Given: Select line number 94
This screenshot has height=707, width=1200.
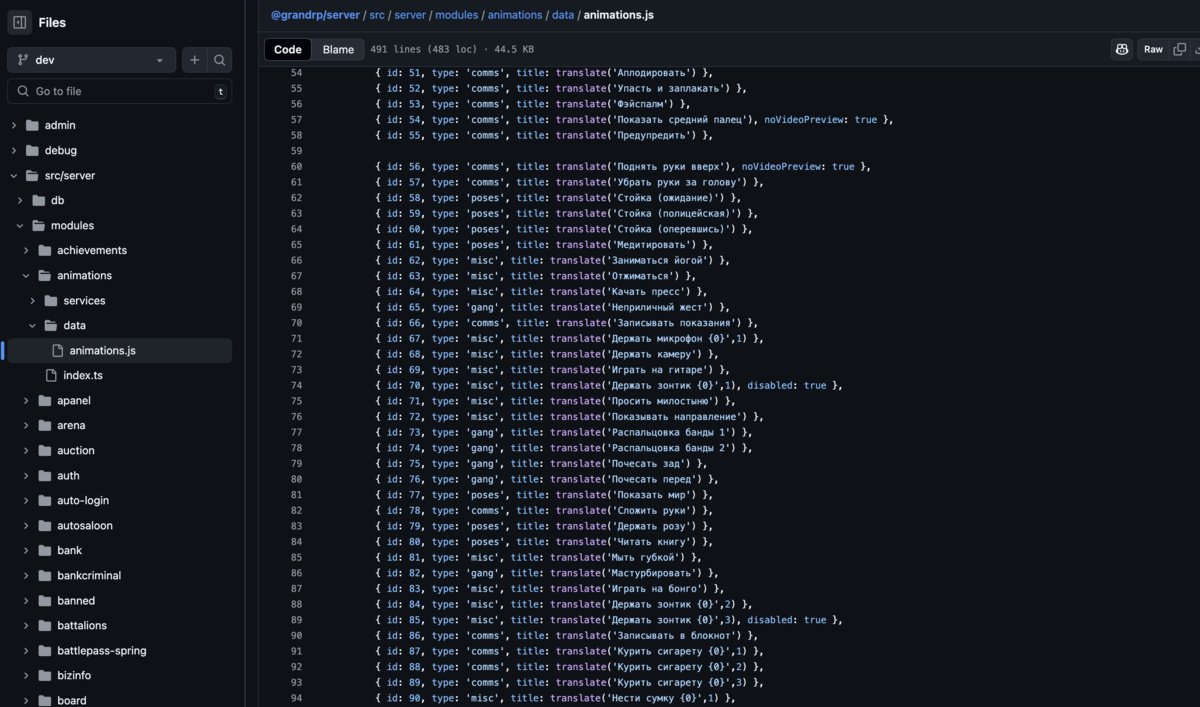Looking at the screenshot, I should click(296, 698).
